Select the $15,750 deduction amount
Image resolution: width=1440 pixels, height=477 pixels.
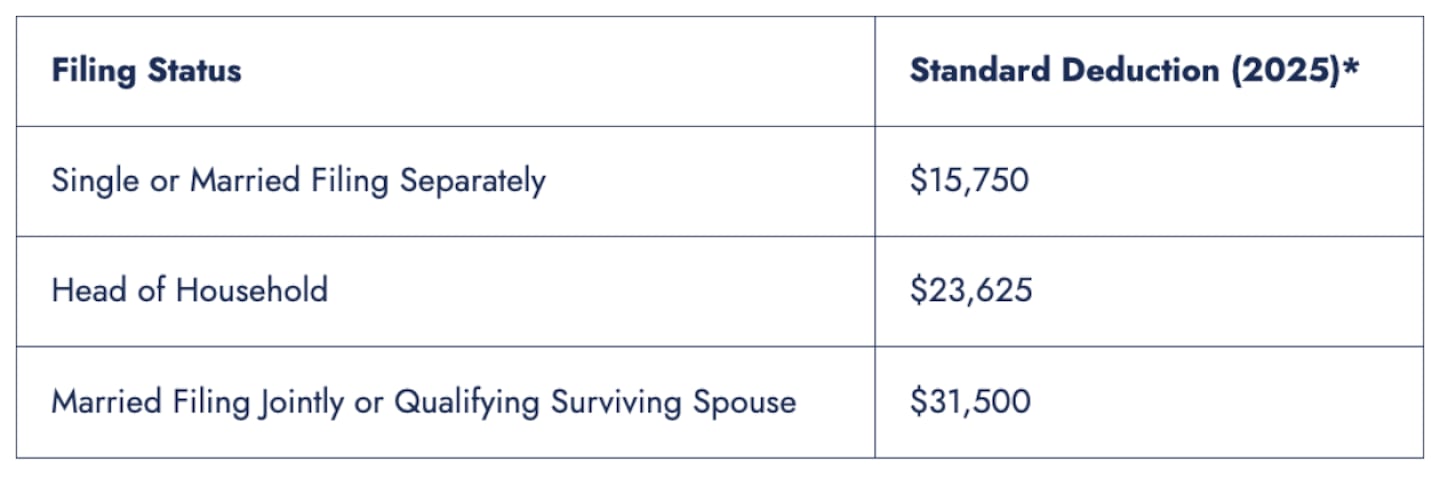pos(969,181)
